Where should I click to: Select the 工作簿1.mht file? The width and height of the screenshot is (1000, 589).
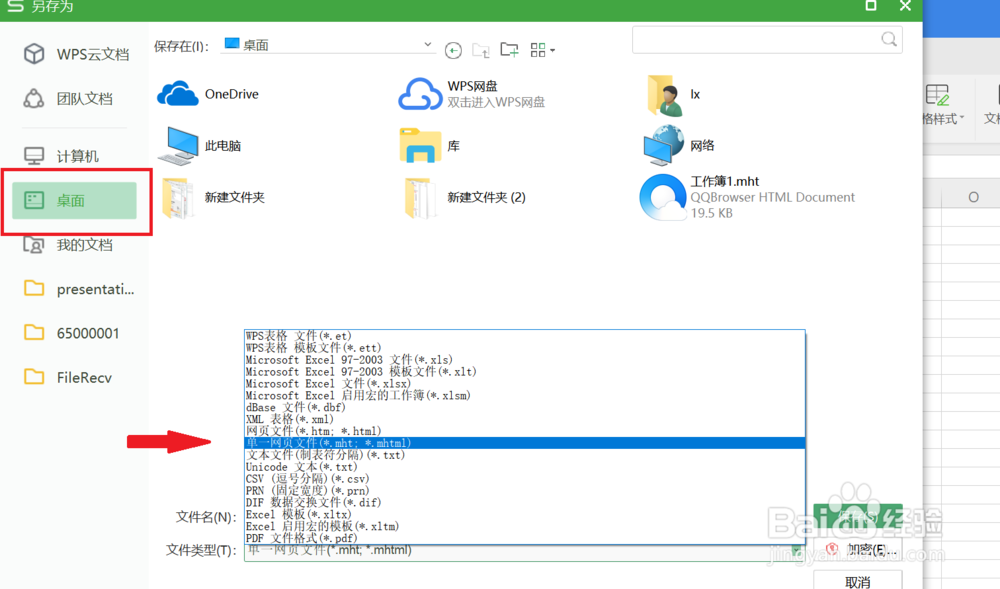(746, 197)
